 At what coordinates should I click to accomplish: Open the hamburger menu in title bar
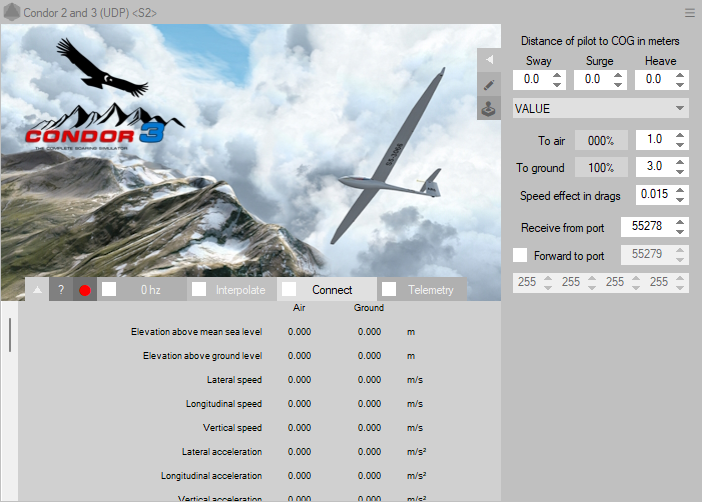point(689,13)
